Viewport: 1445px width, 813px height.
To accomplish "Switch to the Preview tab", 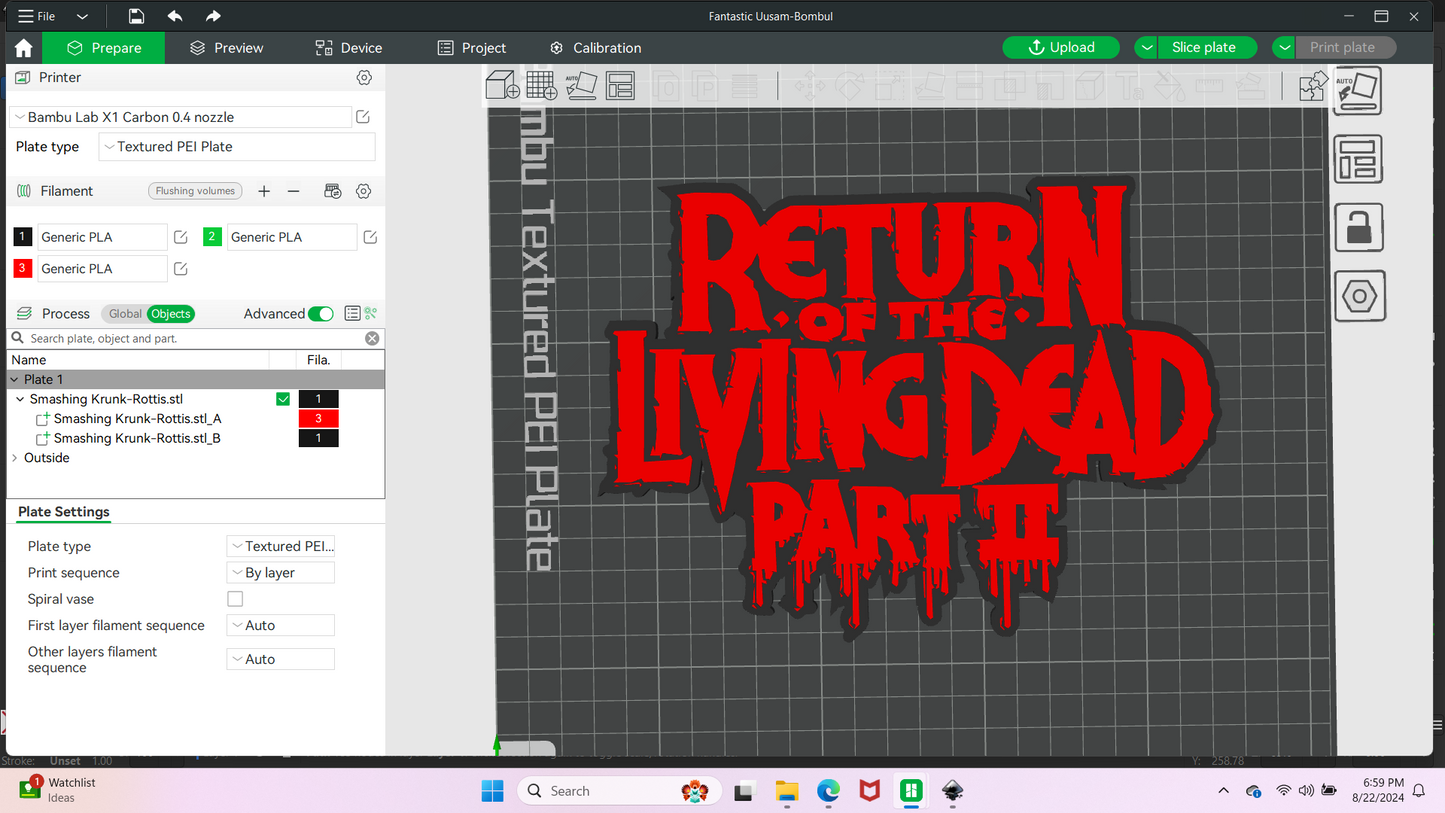I will pyautogui.click(x=227, y=48).
